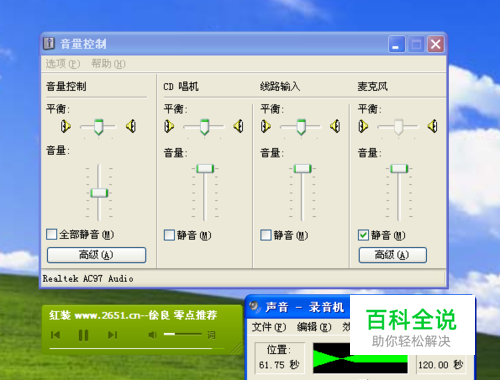Click speaker mute icon in green player
500x380 pixels.
tap(153, 334)
